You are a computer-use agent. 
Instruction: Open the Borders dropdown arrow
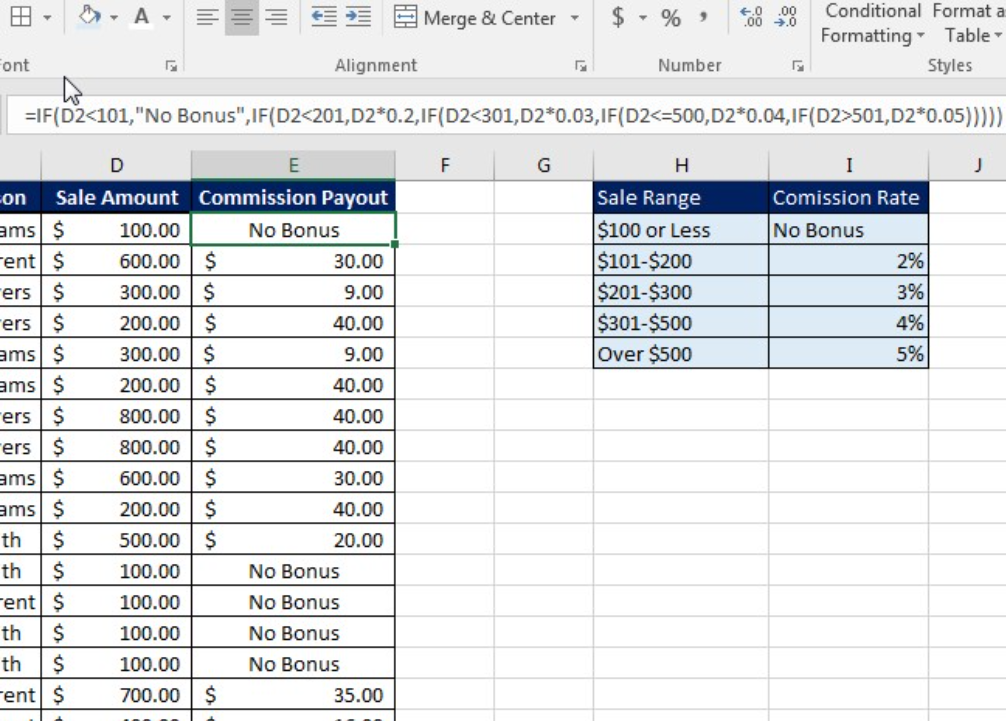[x=47, y=17]
